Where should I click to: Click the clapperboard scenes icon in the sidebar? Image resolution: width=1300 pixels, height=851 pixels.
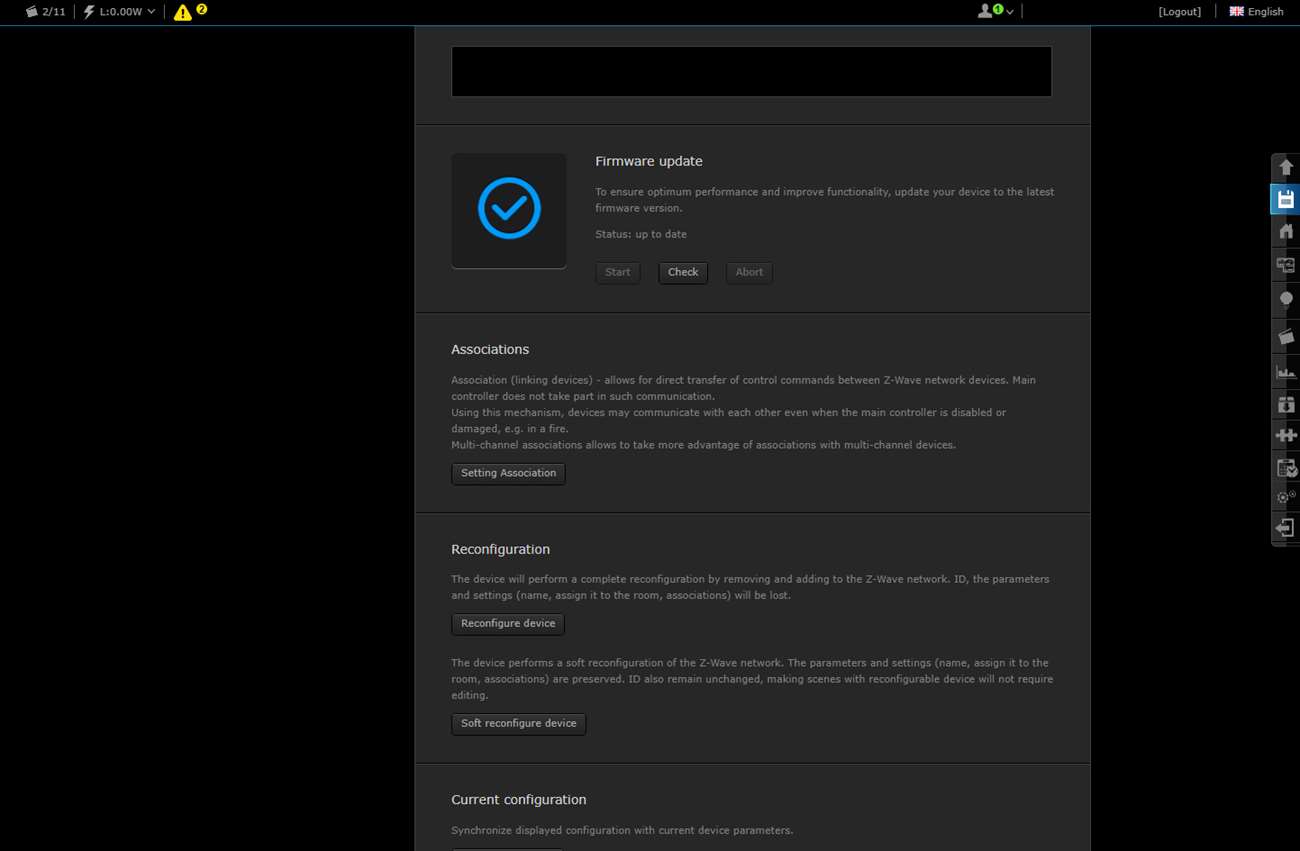click(1286, 337)
